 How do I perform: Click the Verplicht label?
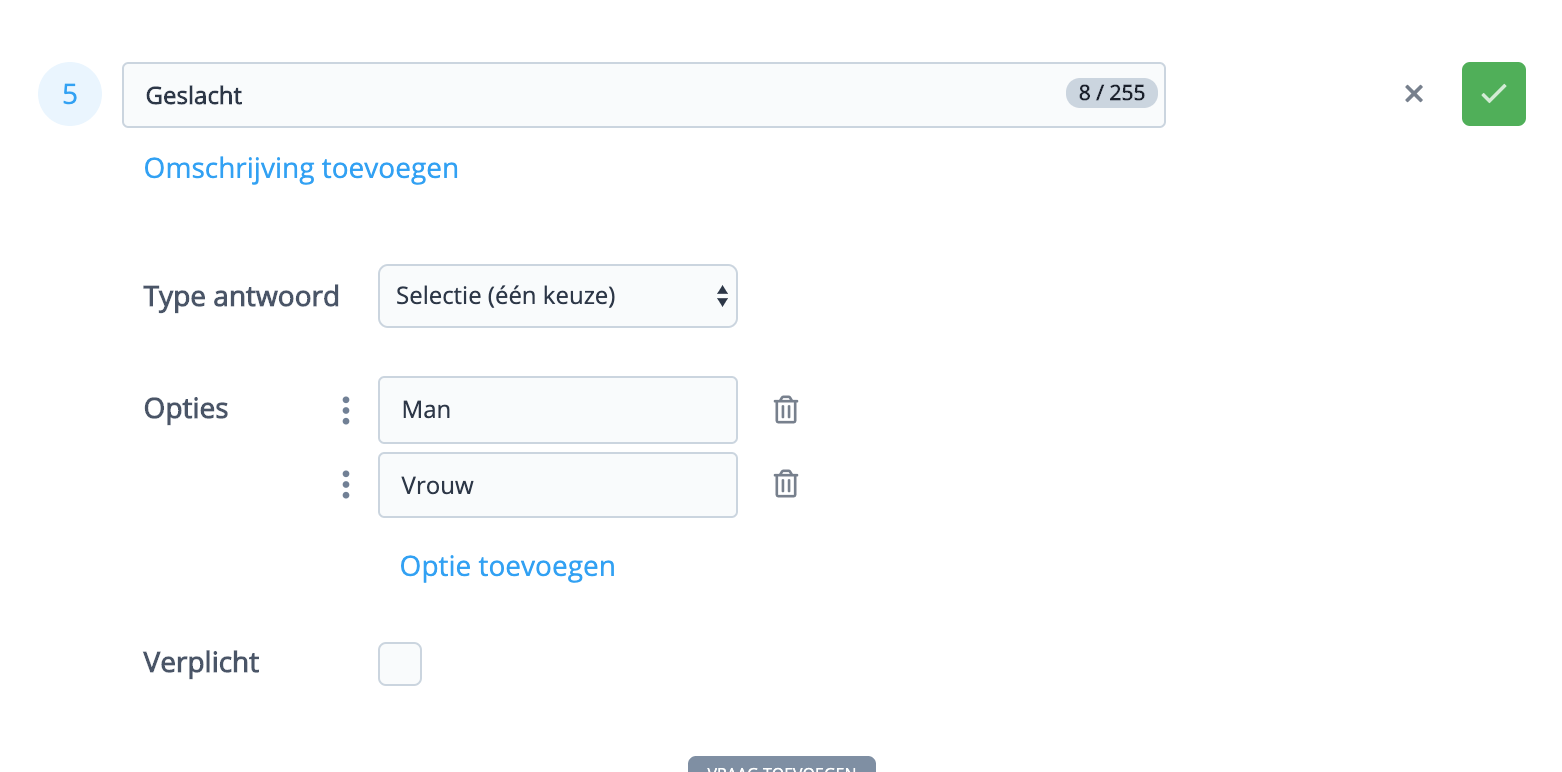click(201, 663)
